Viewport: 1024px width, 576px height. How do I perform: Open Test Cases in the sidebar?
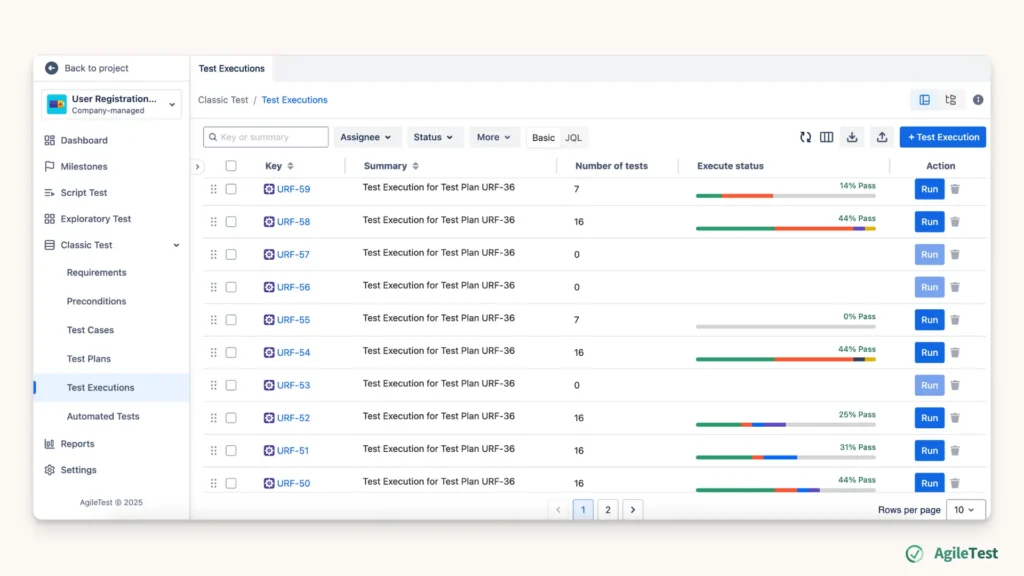pyautogui.click(x=90, y=330)
